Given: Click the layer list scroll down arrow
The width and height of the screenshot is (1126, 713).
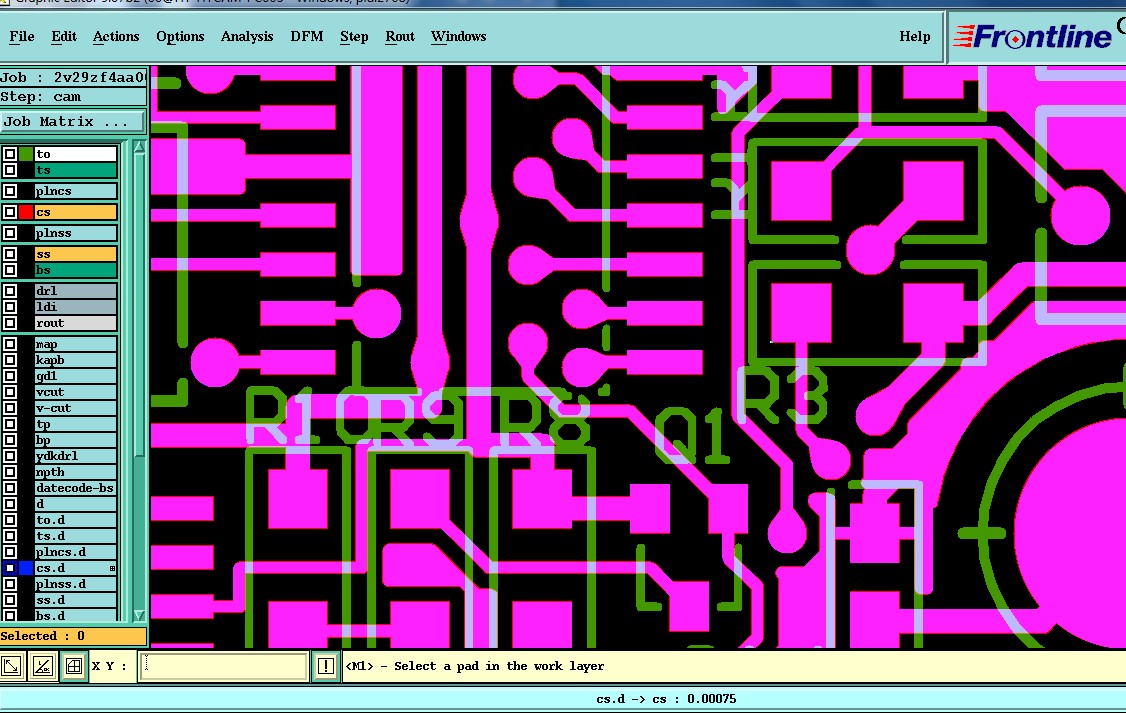Looking at the screenshot, I should tap(139, 615).
